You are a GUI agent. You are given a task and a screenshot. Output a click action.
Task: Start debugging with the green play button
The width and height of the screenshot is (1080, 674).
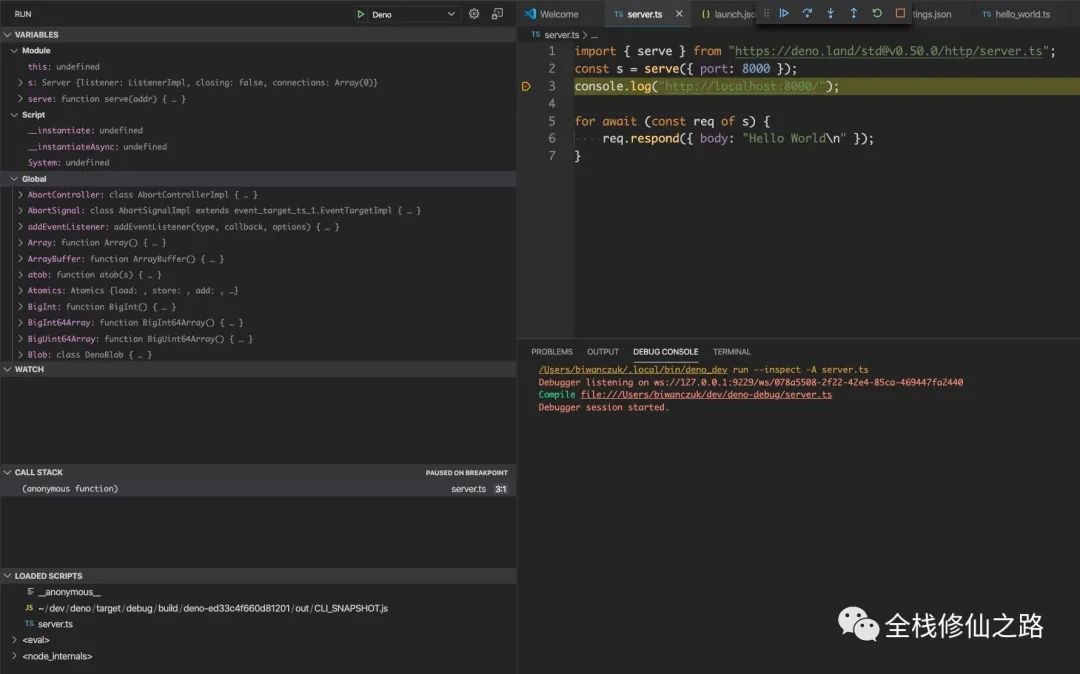coord(360,14)
